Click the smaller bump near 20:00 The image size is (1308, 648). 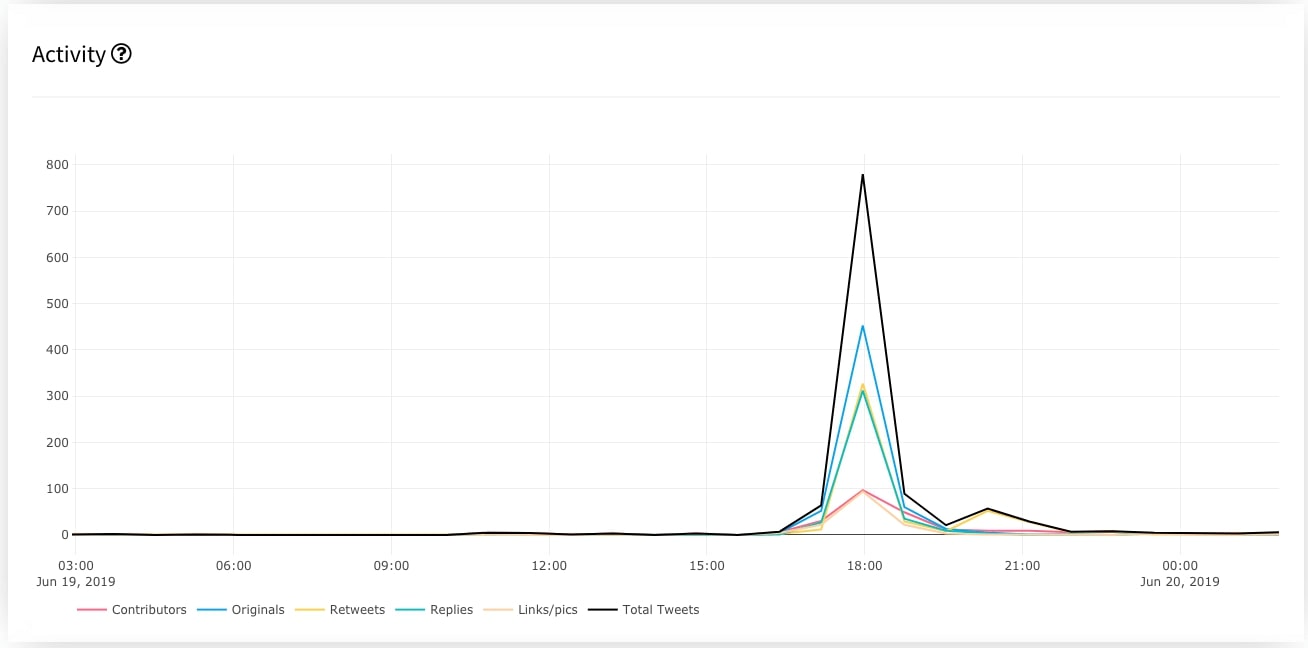[985, 509]
